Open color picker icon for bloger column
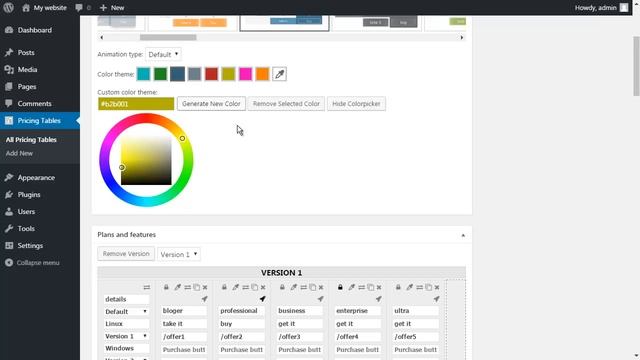The height and width of the screenshot is (360, 640). coord(178,287)
